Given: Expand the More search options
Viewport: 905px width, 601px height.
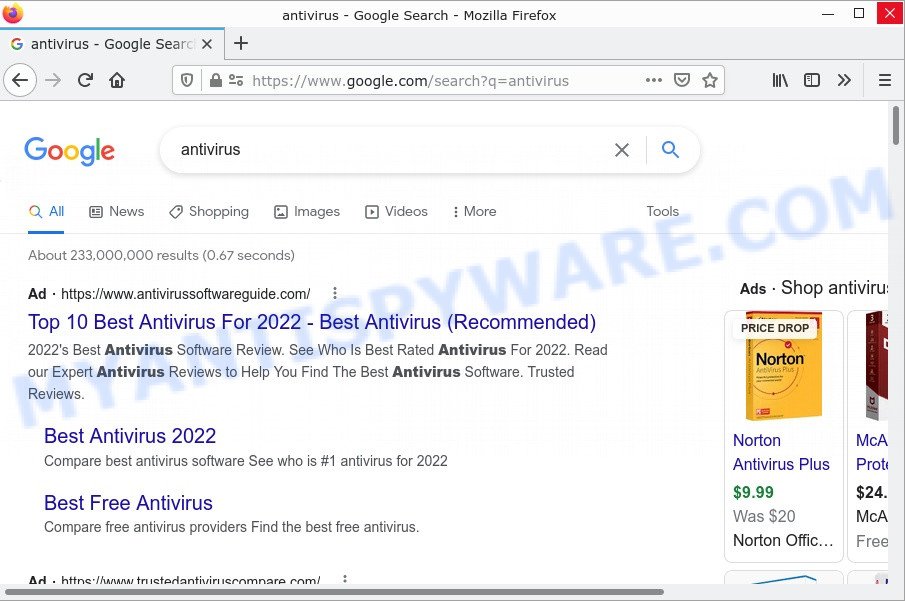Looking at the screenshot, I should pos(474,212).
